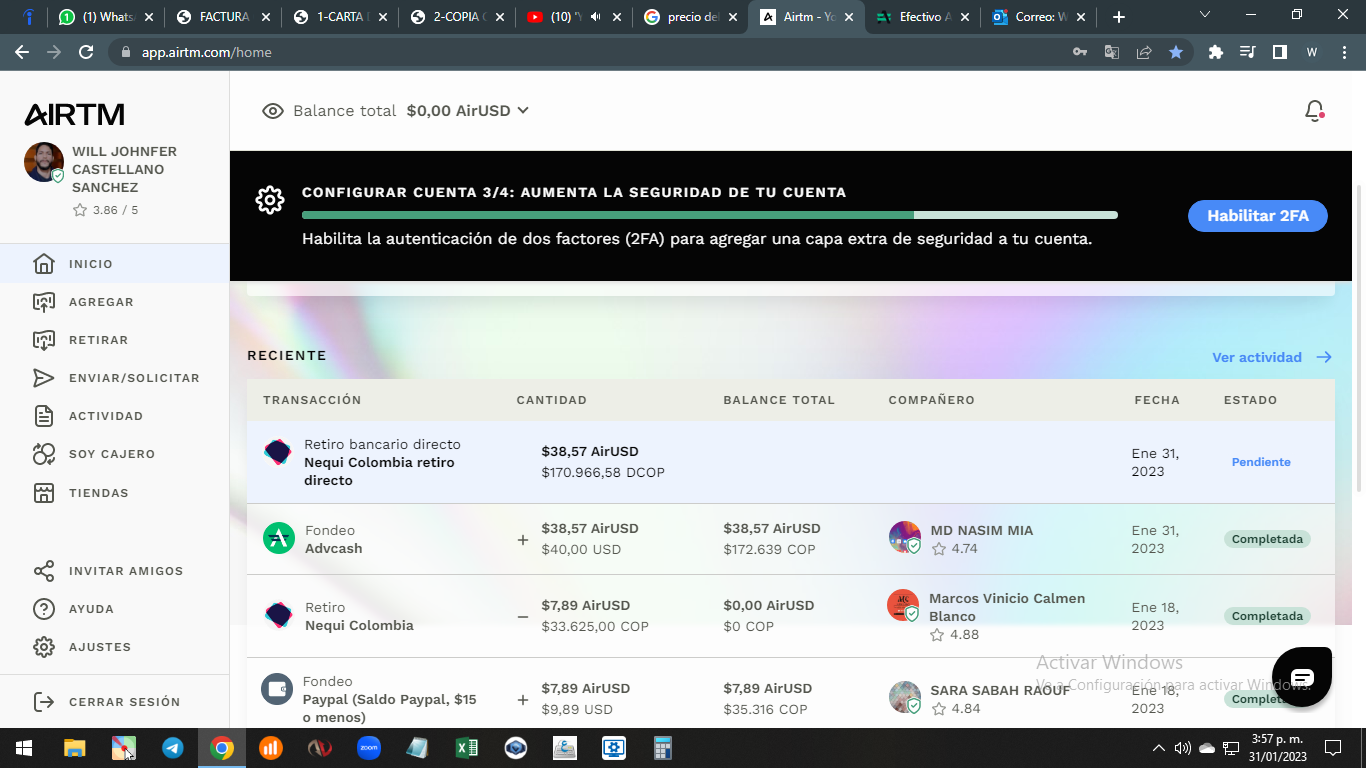The image size is (1366, 768).
Task: Switch to the WhatsApp browser tab
Action: [107, 17]
